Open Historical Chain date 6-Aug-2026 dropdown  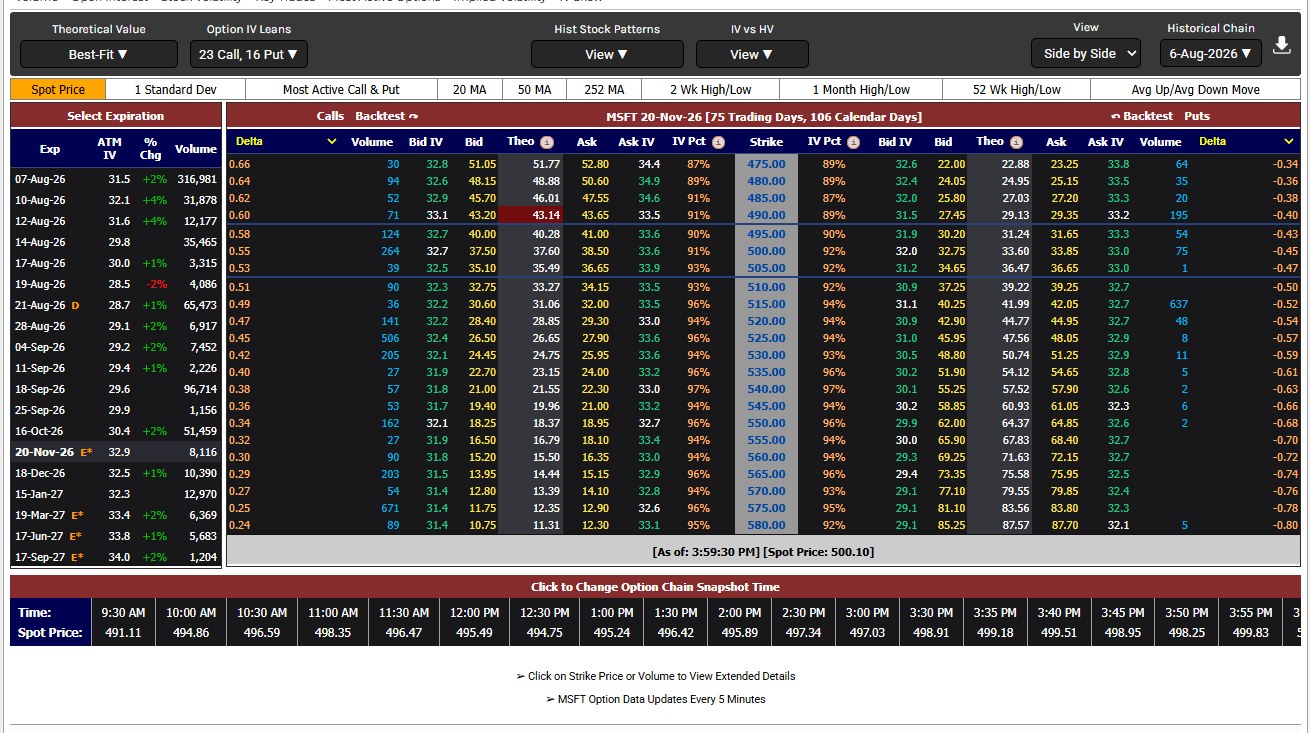tap(1211, 53)
